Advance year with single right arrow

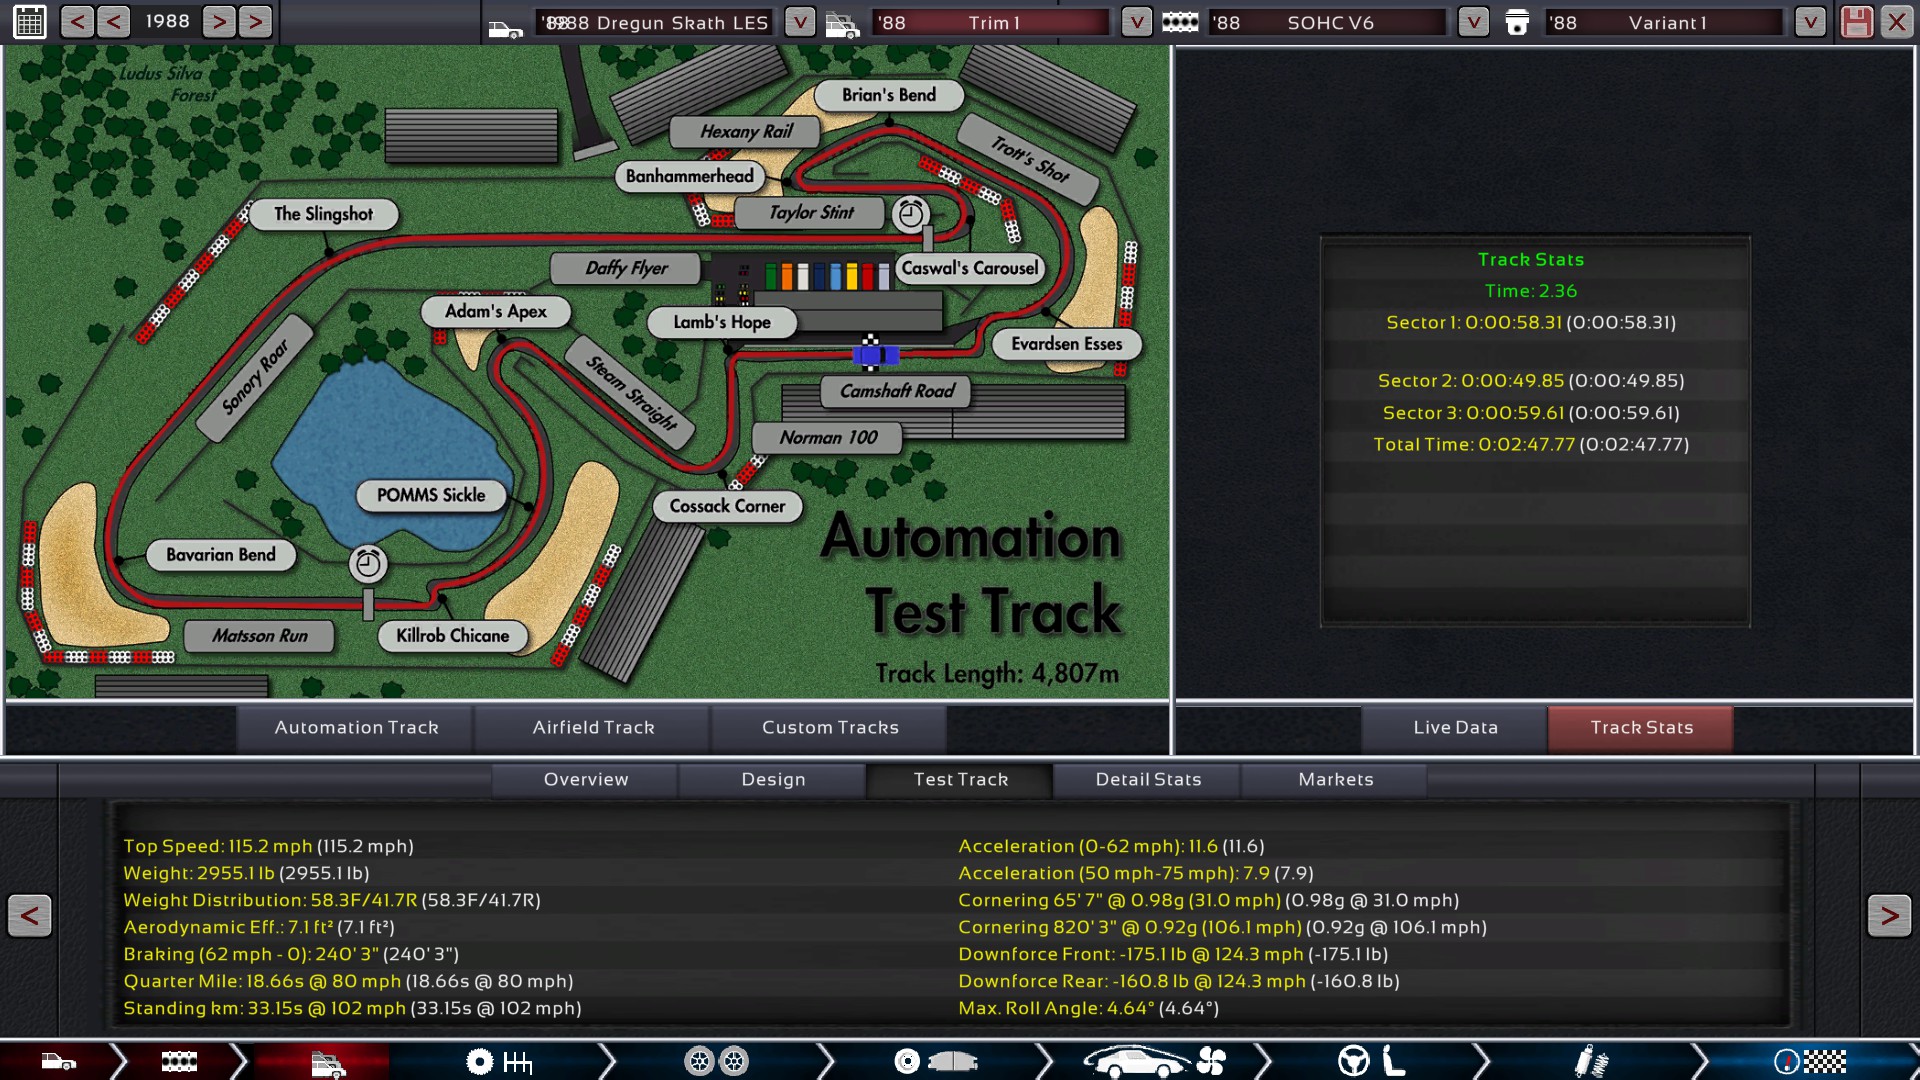click(219, 21)
